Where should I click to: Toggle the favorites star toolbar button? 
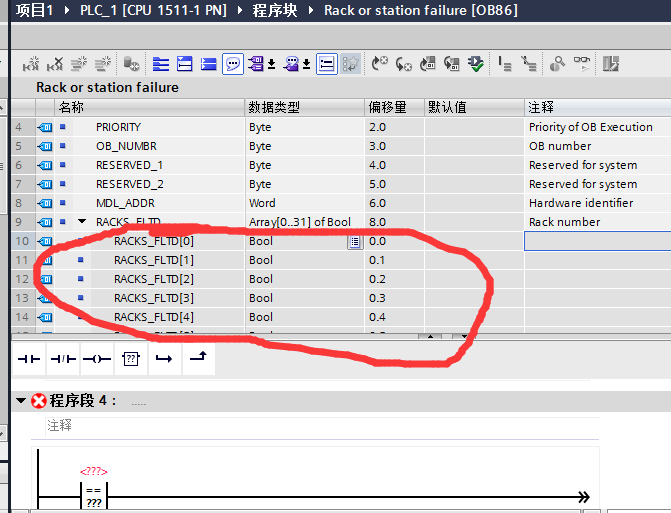[350, 64]
